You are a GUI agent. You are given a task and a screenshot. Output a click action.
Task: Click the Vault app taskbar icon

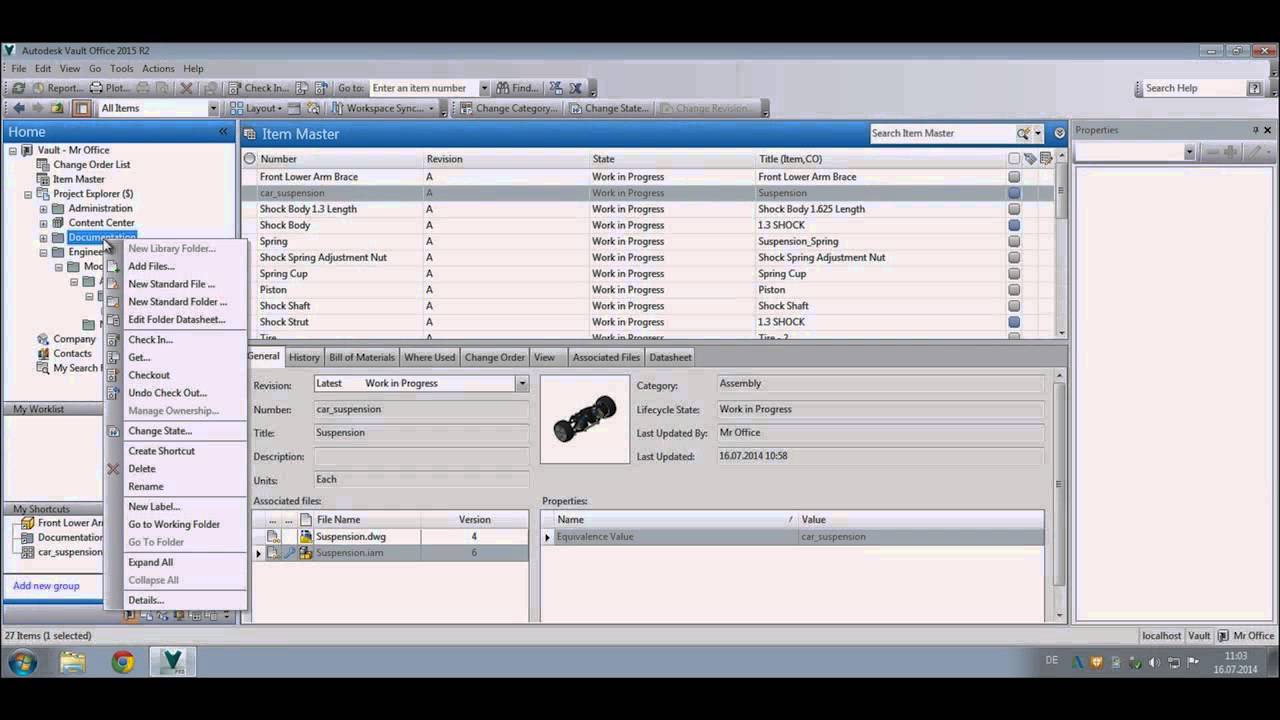[172, 661]
